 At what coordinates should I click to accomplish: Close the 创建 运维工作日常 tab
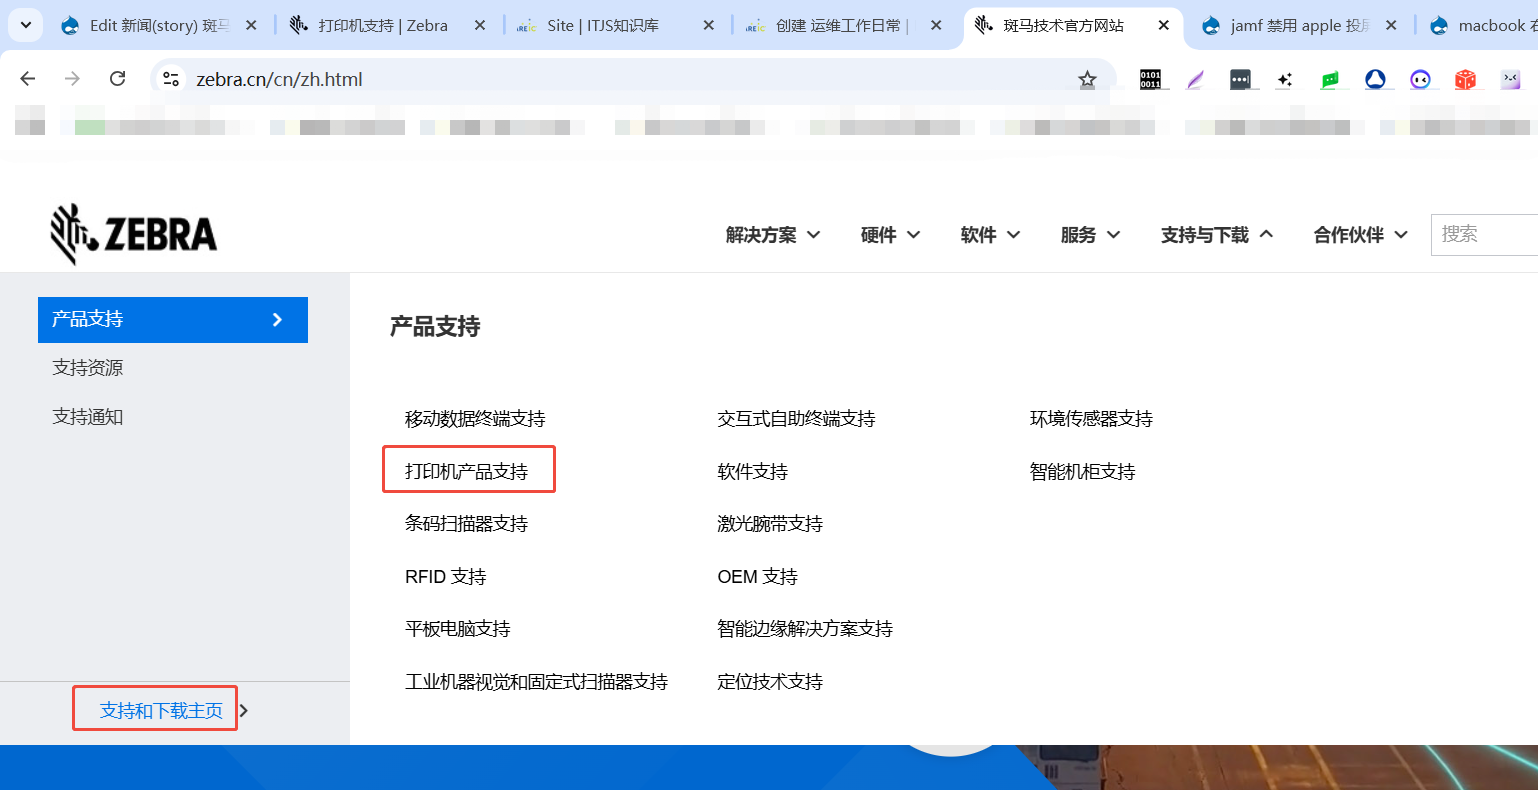[x=936, y=25]
